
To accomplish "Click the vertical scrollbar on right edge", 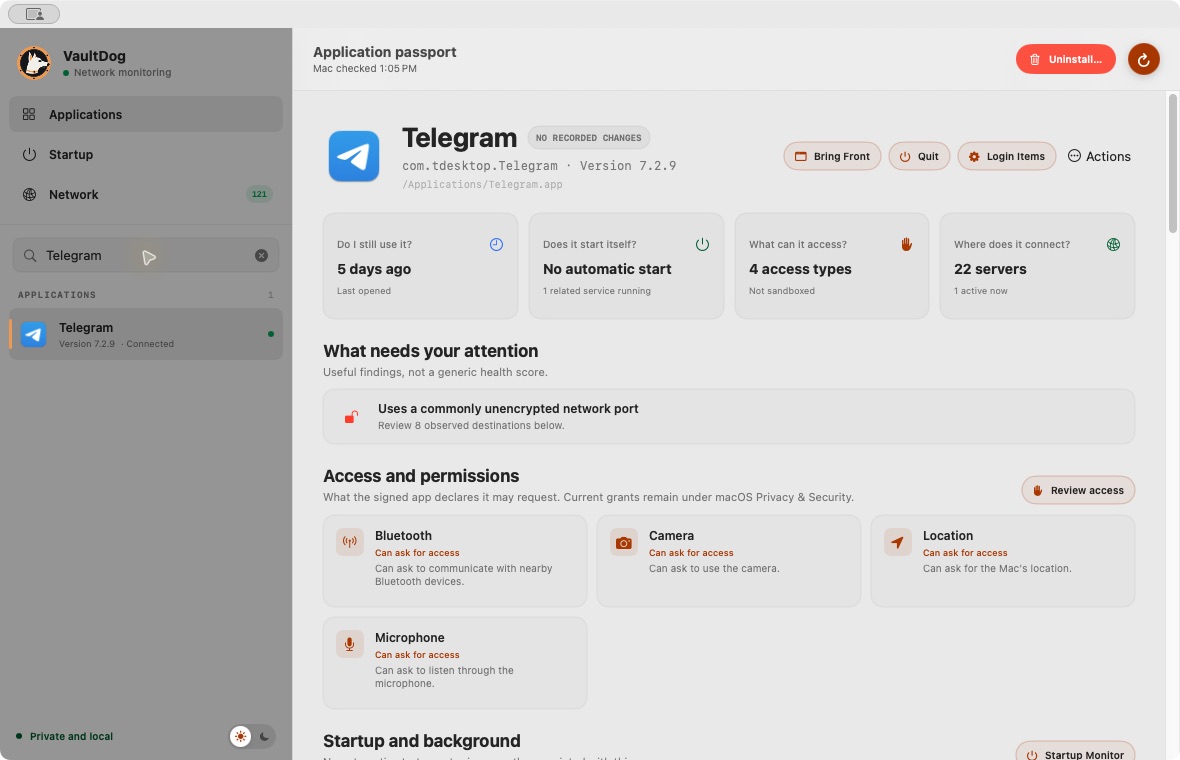I will click(1172, 163).
